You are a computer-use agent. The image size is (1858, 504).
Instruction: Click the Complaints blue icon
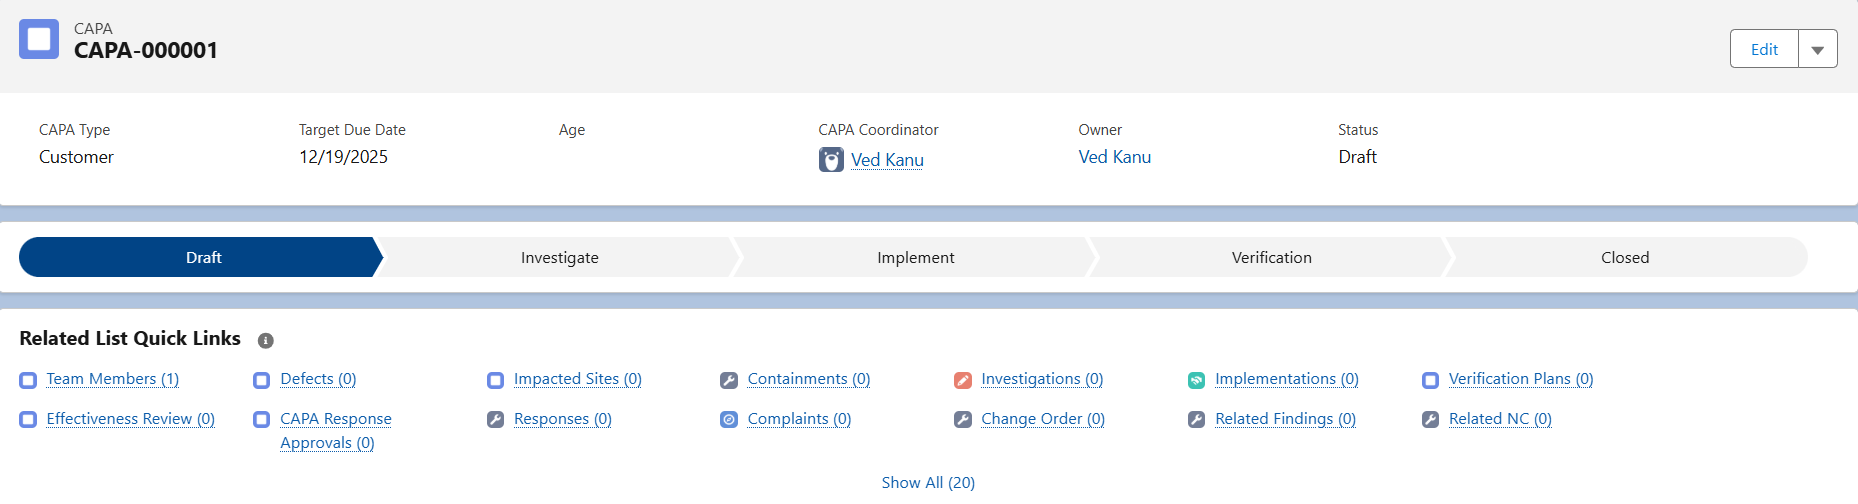click(729, 420)
